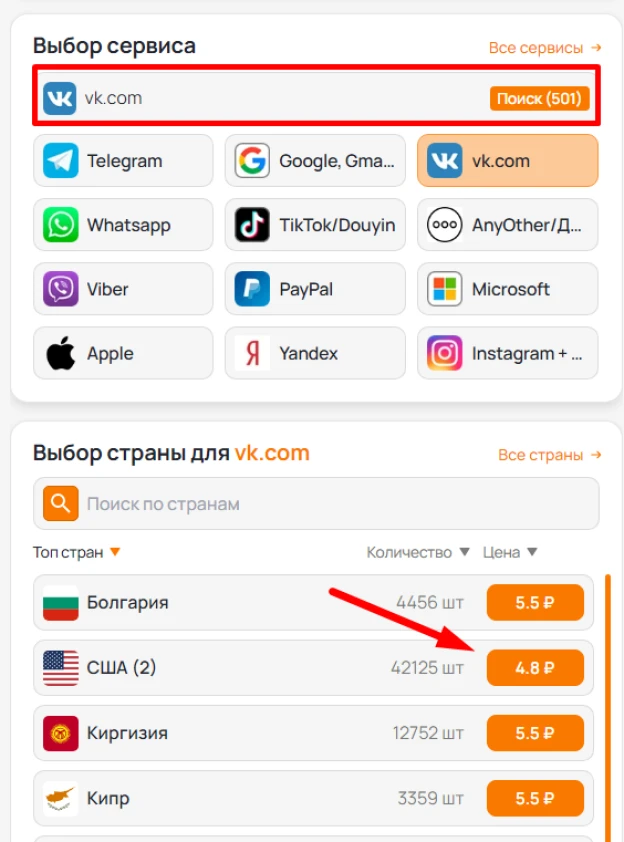The height and width of the screenshot is (842, 624).
Task: Open the Все сервисы link
Action: coord(545,48)
